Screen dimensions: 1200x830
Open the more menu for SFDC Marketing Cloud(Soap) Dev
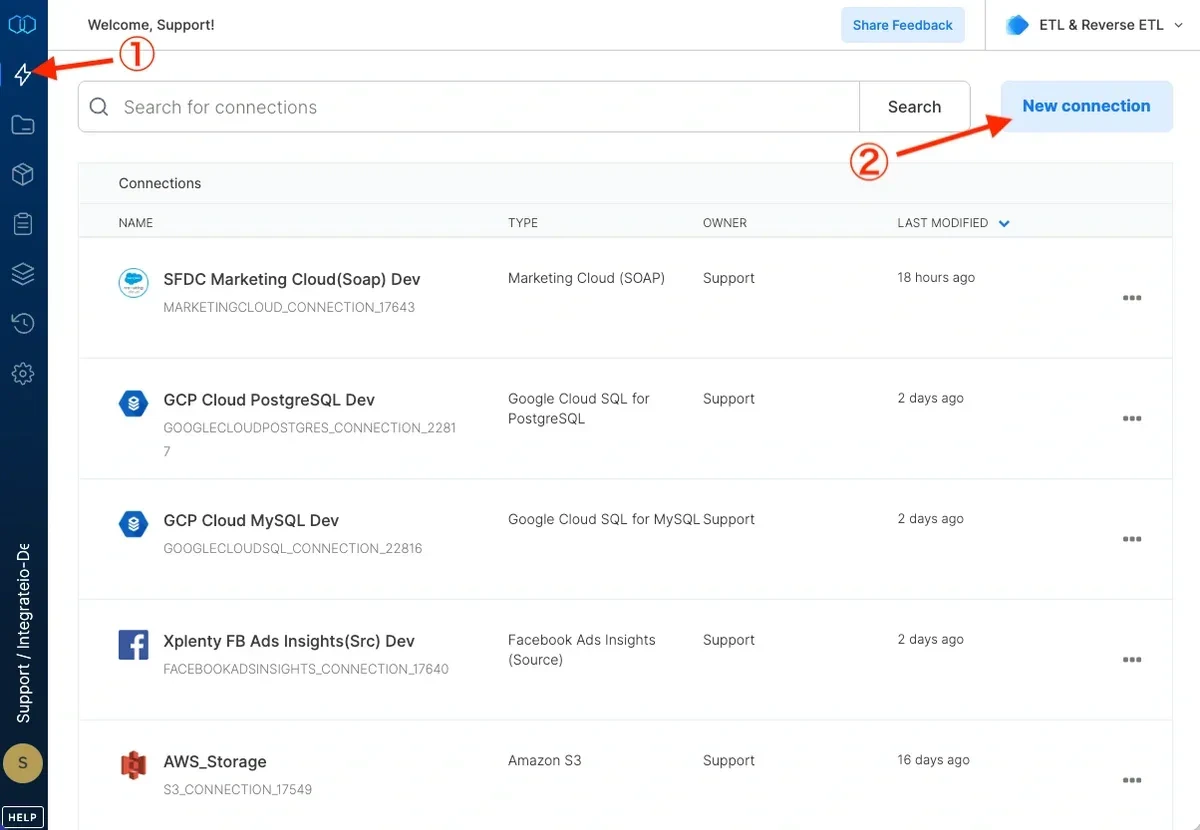point(1132,298)
